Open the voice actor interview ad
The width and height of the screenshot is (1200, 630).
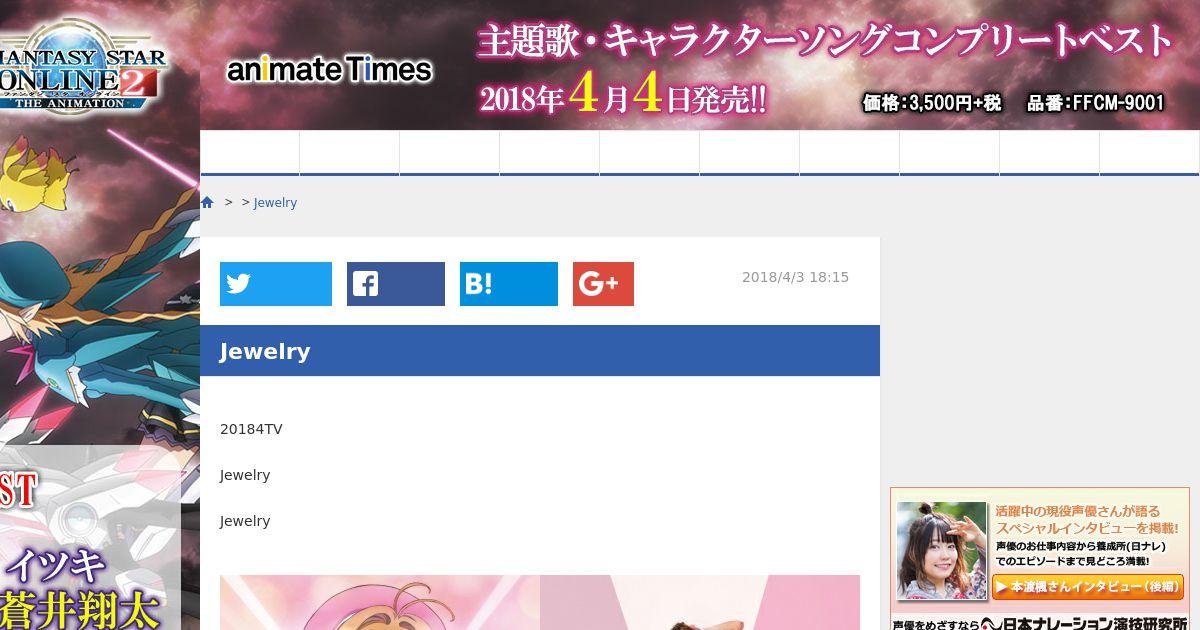1040,558
